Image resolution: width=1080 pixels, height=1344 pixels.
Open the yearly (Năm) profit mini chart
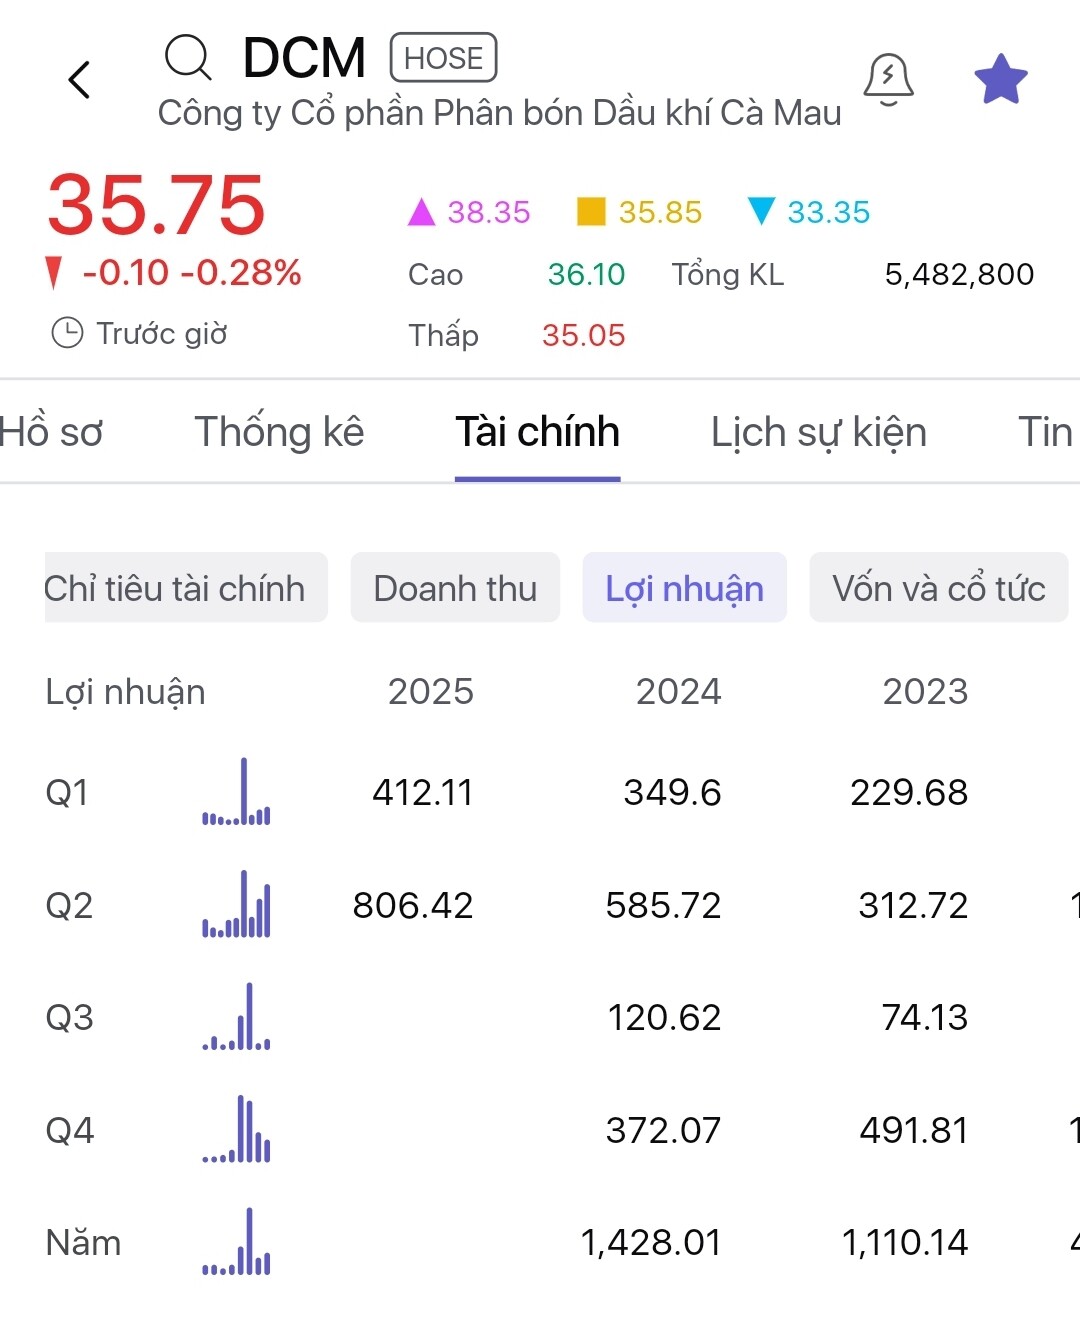(x=237, y=1243)
